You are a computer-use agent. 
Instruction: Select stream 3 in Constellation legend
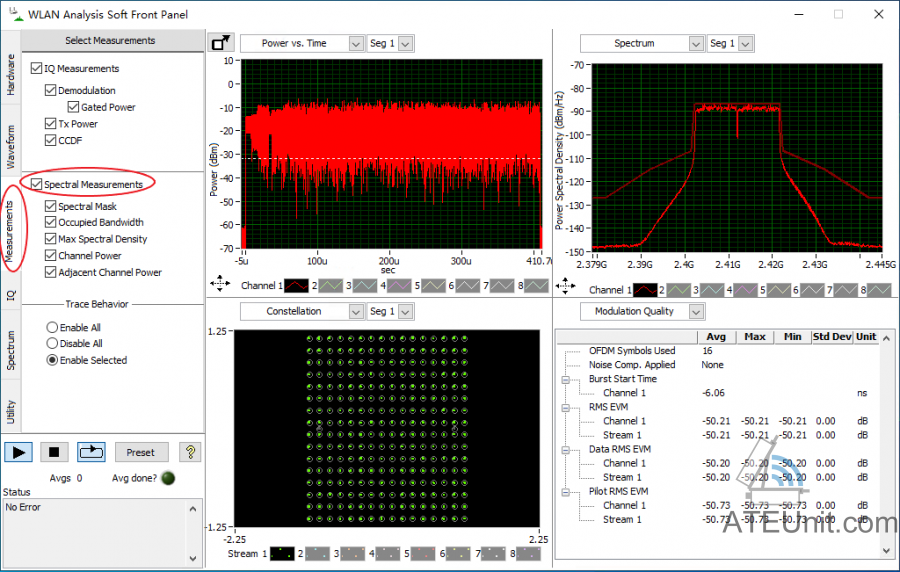pyautogui.click(x=352, y=554)
